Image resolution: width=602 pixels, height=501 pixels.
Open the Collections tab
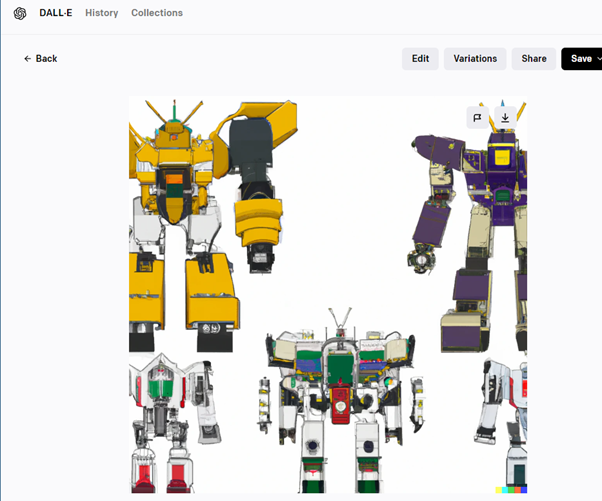(157, 13)
